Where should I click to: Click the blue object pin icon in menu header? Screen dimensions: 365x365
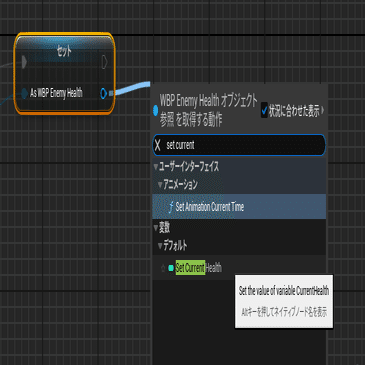tap(155, 110)
